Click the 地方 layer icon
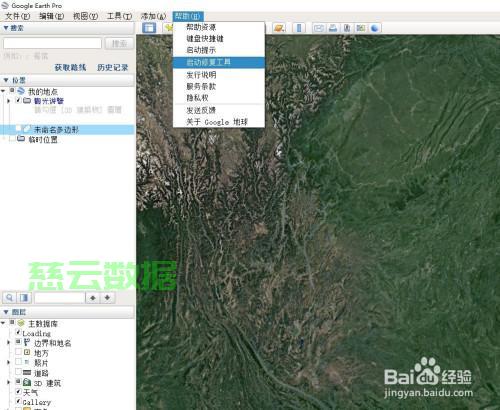The image size is (500, 410). [x=27, y=352]
